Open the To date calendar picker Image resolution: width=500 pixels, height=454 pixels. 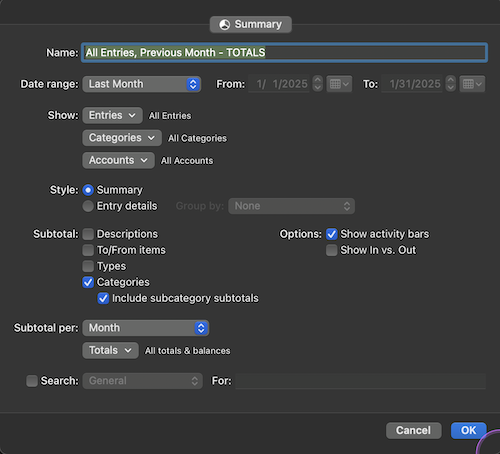tap(472, 84)
